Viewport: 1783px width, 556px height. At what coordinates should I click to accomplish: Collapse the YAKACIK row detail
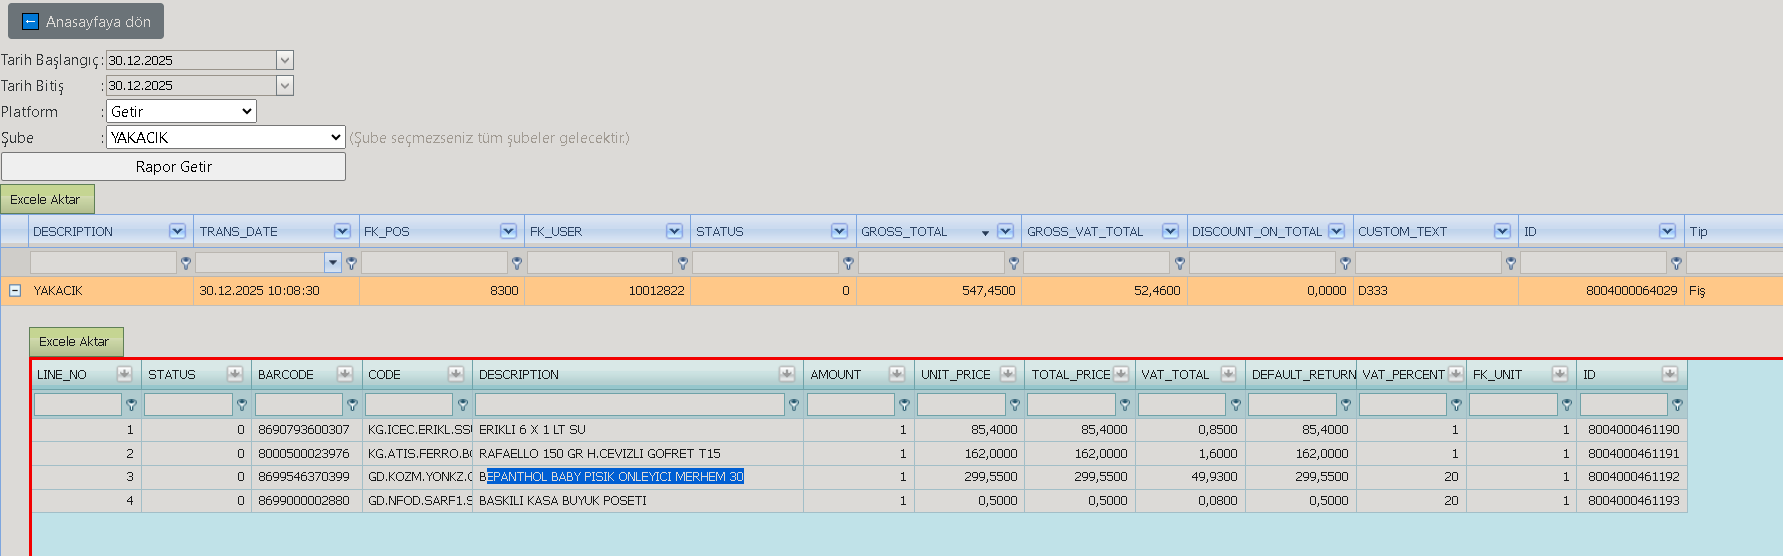(x=15, y=291)
